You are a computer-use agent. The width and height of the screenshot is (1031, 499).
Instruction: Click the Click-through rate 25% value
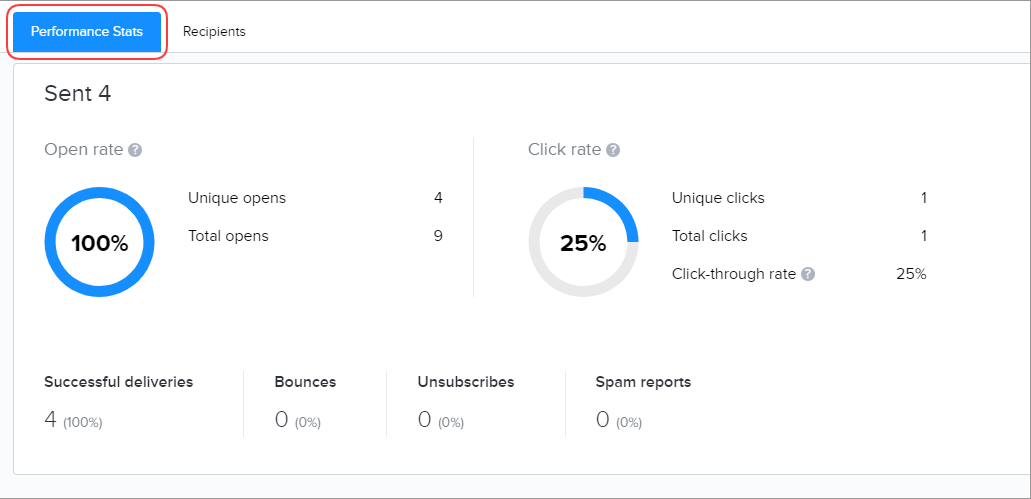pos(911,274)
